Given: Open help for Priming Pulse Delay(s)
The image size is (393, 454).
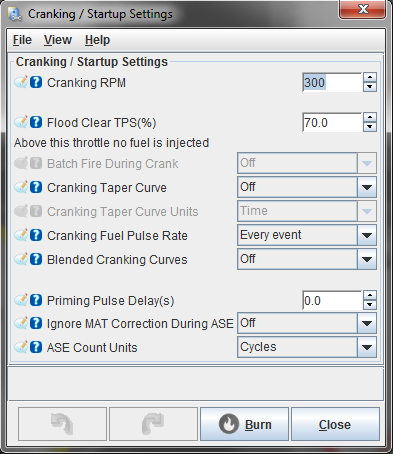Looking at the screenshot, I should (36, 300).
